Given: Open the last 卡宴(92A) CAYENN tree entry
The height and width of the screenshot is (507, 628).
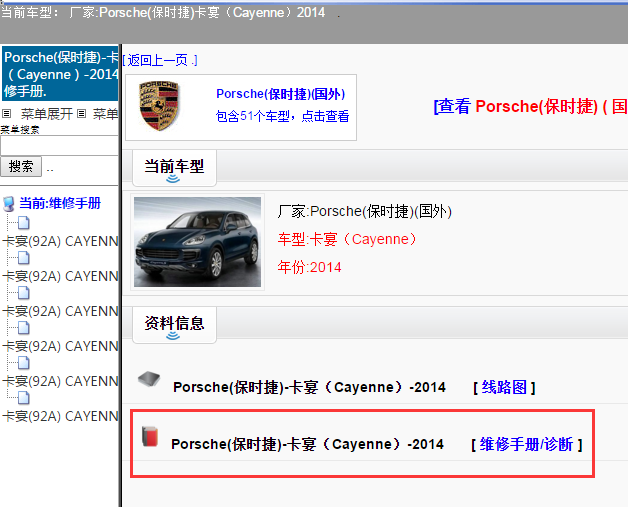Looking at the screenshot, I should click(60, 416).
